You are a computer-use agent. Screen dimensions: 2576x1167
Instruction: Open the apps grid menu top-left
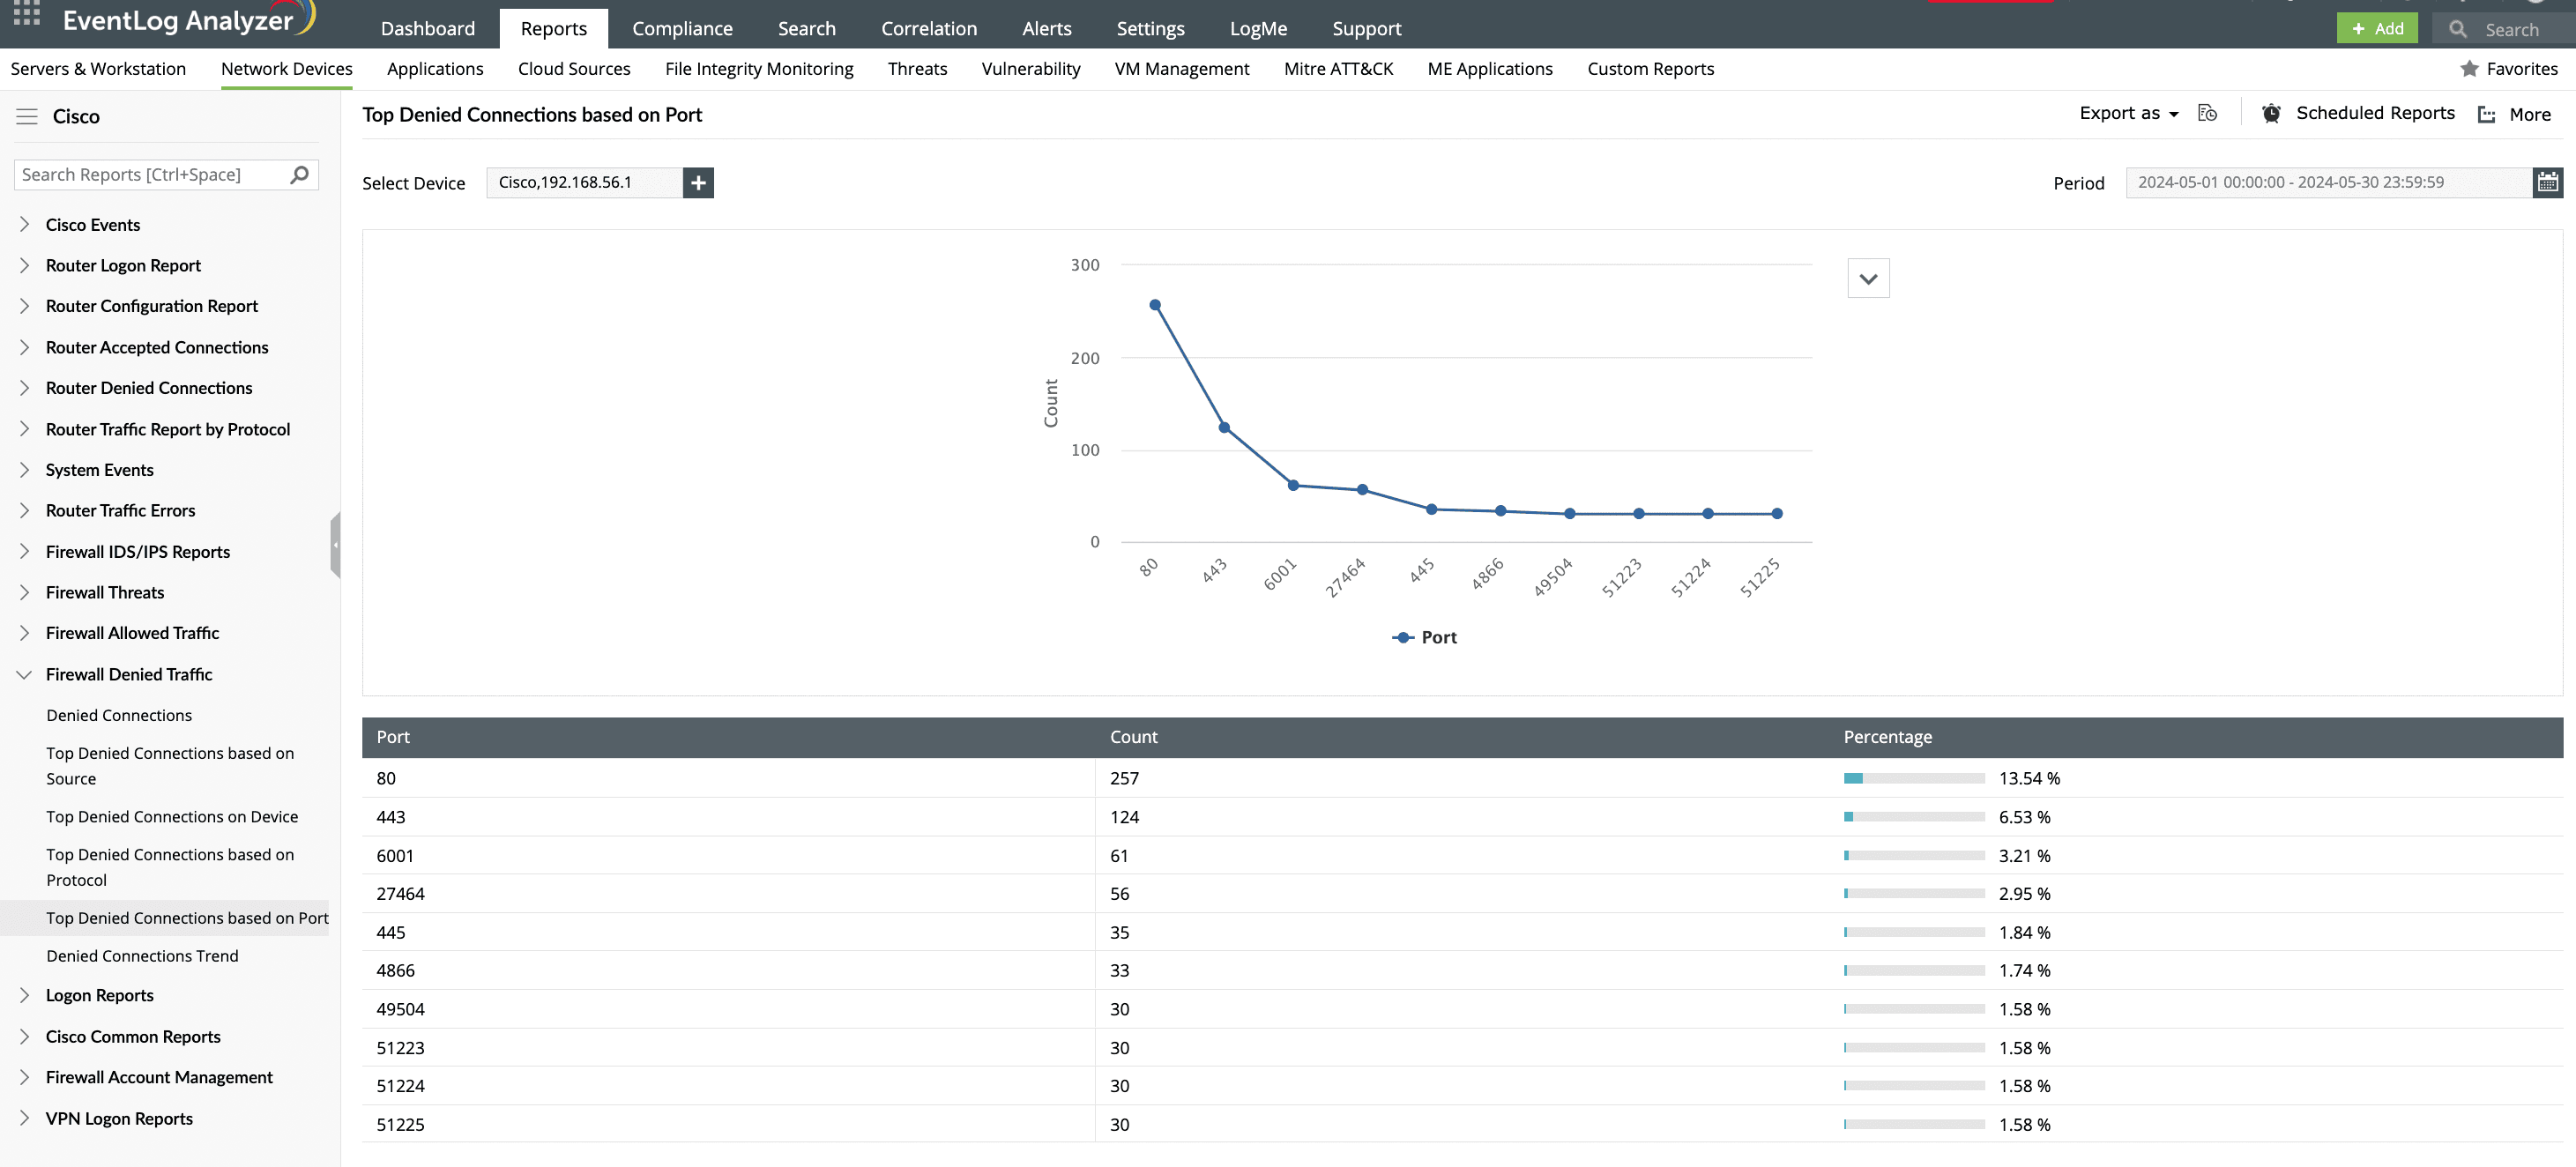pyautogui.click(x=25, y=14)
